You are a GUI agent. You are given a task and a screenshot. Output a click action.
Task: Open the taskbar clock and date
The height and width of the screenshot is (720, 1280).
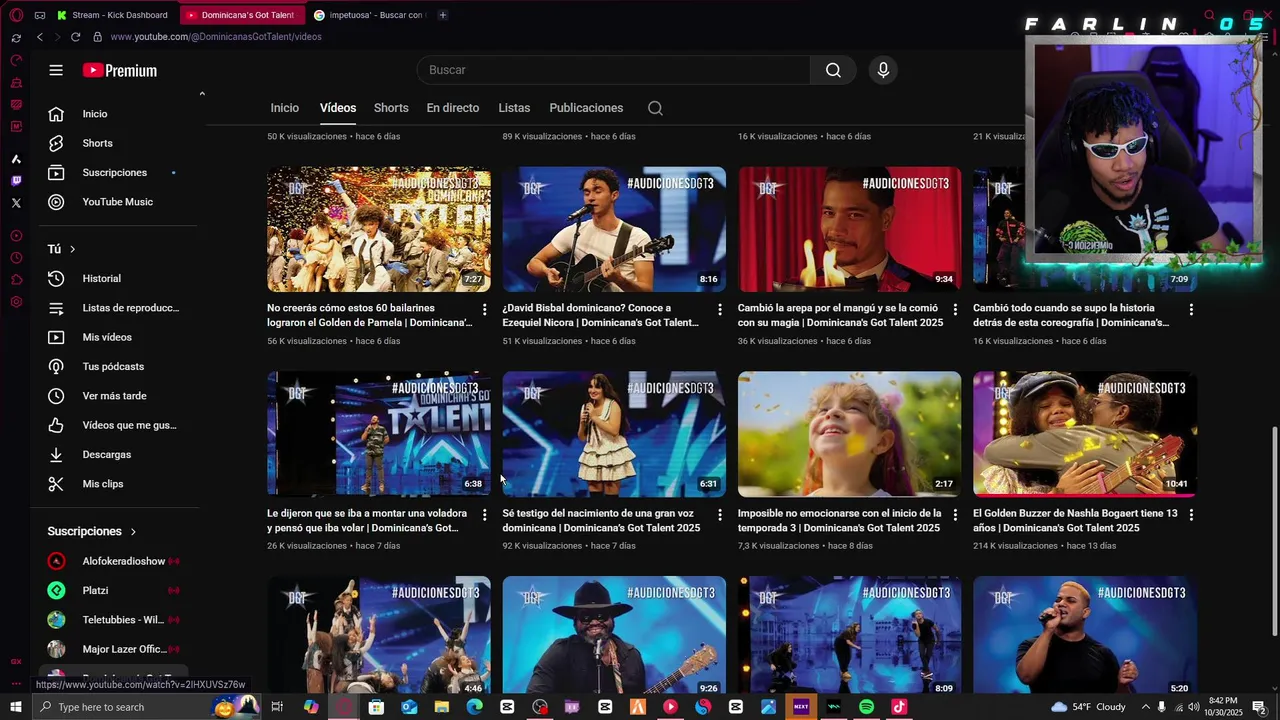click(1223, 707)
